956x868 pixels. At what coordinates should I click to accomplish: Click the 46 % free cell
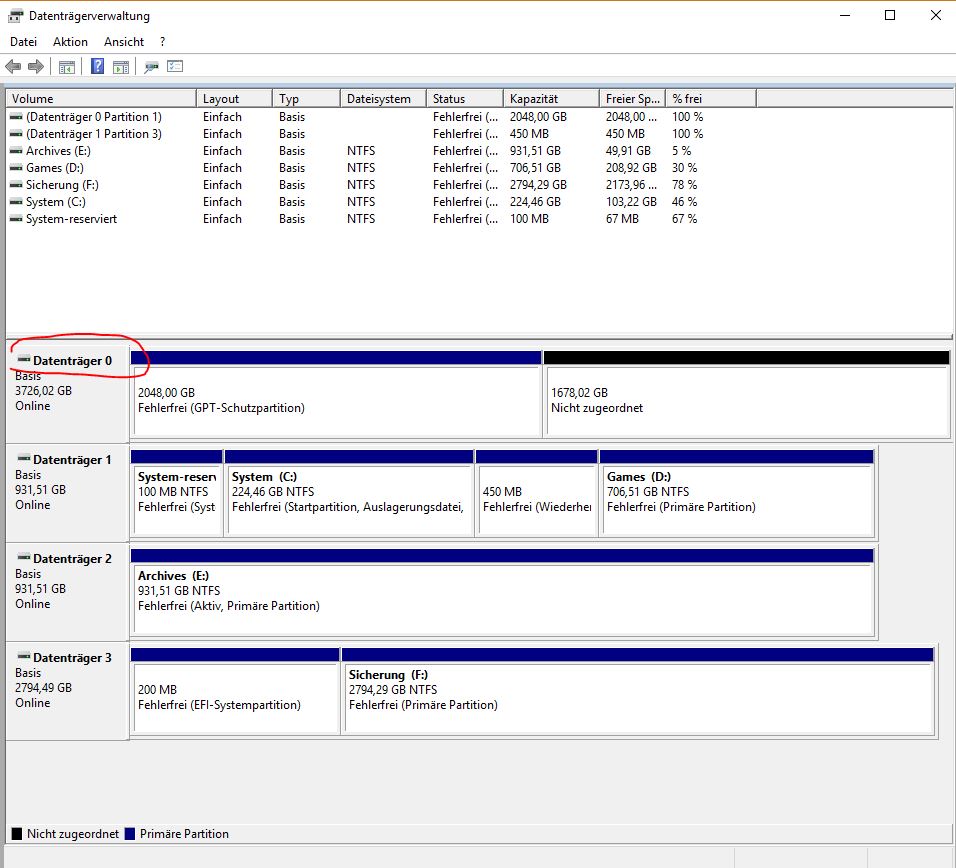click(x=684, y=202)
